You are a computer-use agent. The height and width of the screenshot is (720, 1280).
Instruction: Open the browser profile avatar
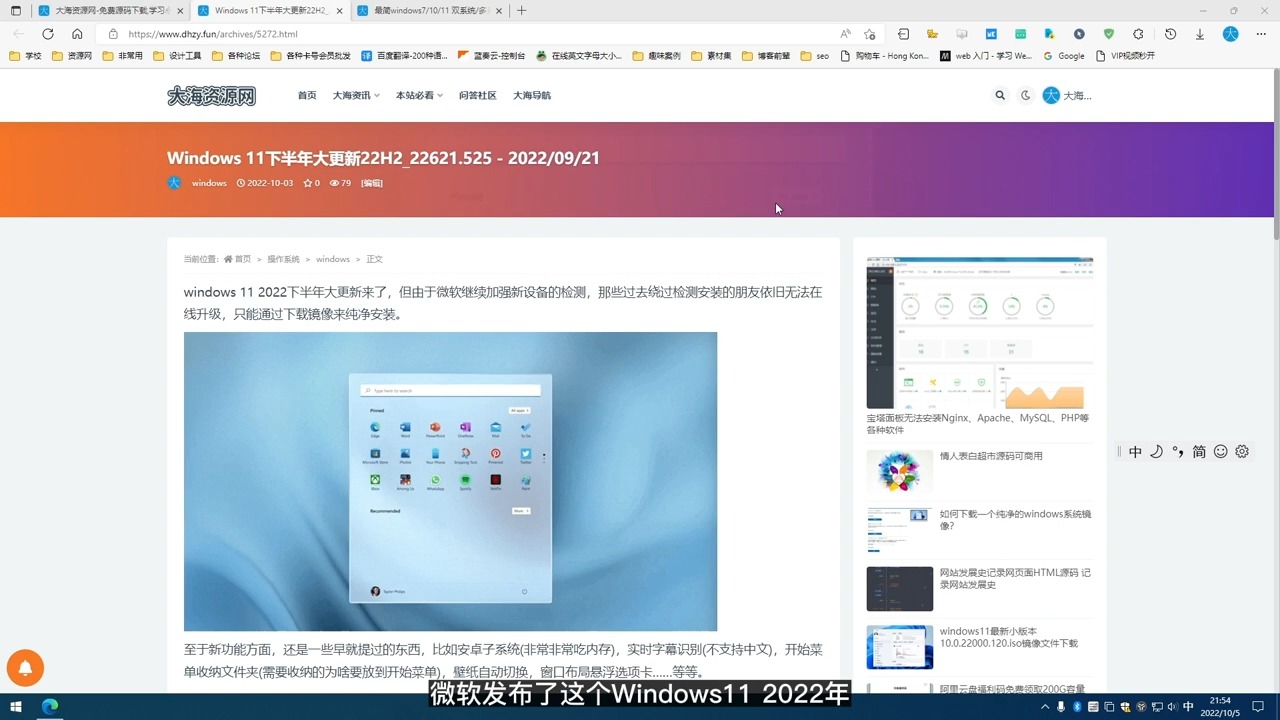(1231, 34)
